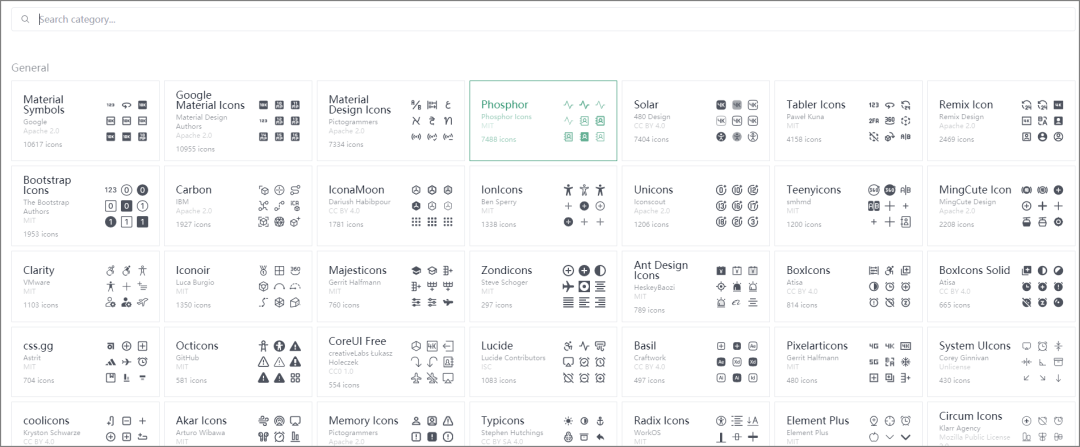Image resolution: width=1080 pixels, height=447 pixels.
Task: Click the four-squares apps icon in Octicons
Action: (295, 377)
